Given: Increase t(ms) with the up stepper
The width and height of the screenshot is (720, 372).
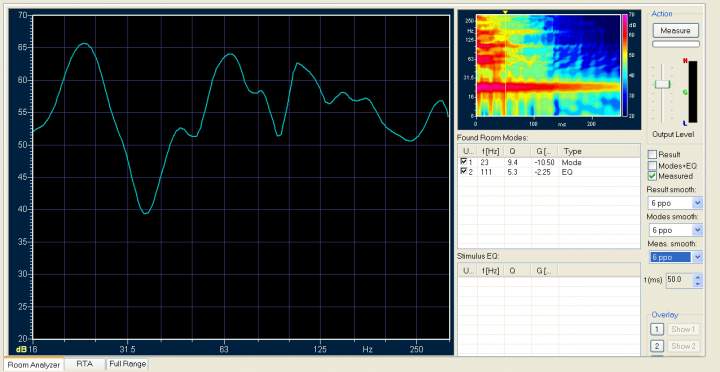Looking at the screenshot, I should [698, 277].
